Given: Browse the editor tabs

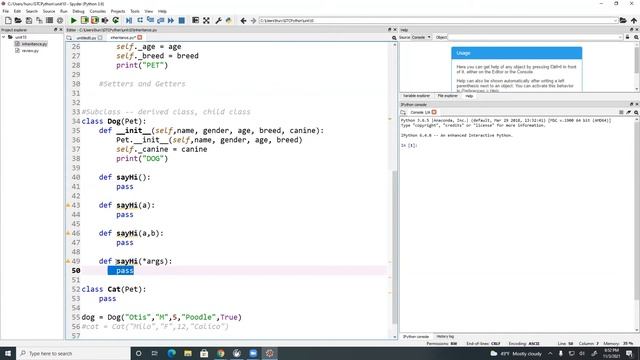Looking at the screenshot, I should tap(69, 38).
